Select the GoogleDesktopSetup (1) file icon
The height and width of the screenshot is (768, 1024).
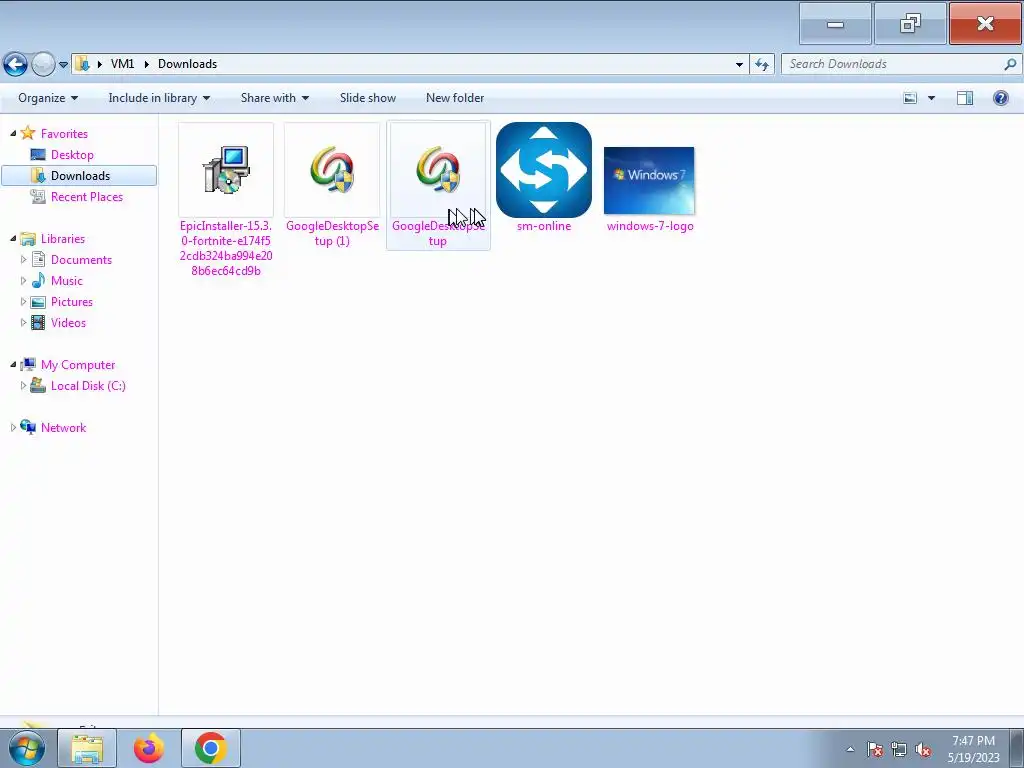(332, 170)
